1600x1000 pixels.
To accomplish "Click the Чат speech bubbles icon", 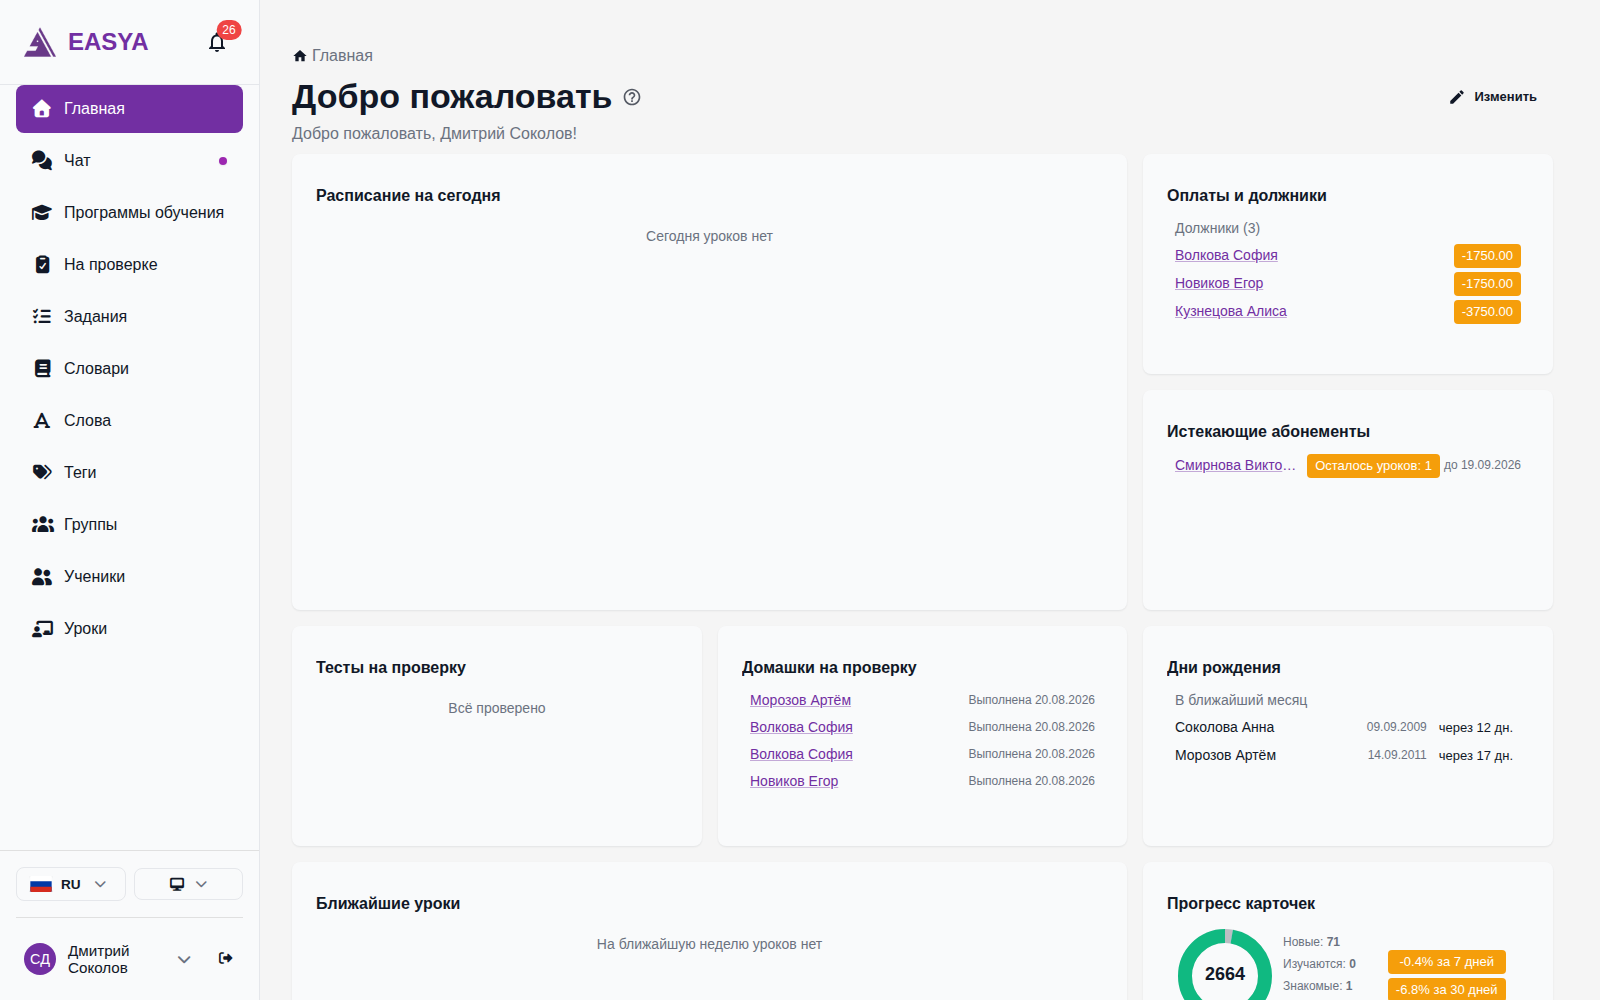I will pos(42,160).
